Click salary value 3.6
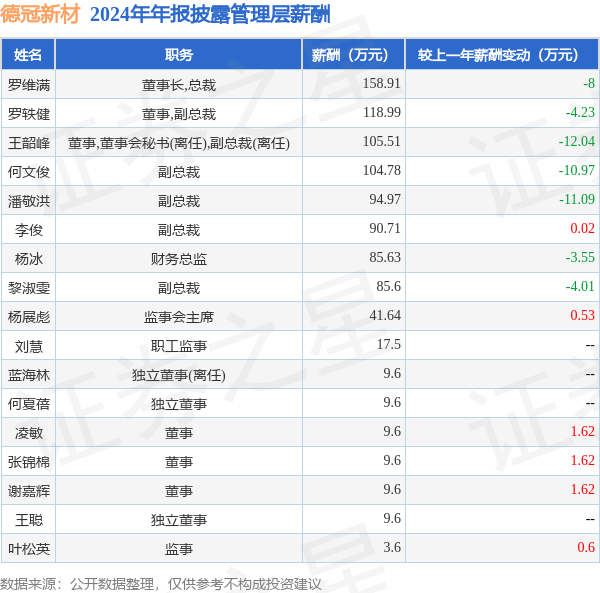600x593 pixels. point(392,547)
